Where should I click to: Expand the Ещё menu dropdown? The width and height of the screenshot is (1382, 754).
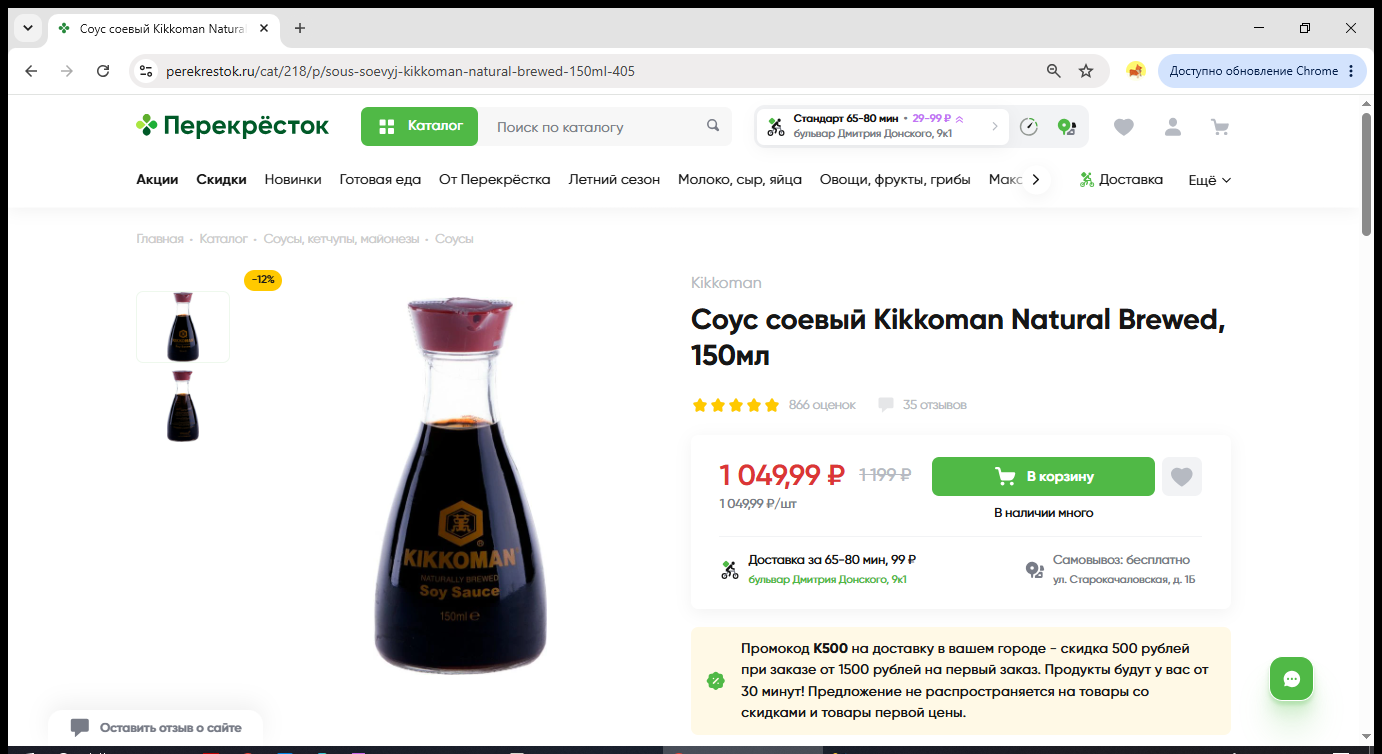pos(1209,180)
